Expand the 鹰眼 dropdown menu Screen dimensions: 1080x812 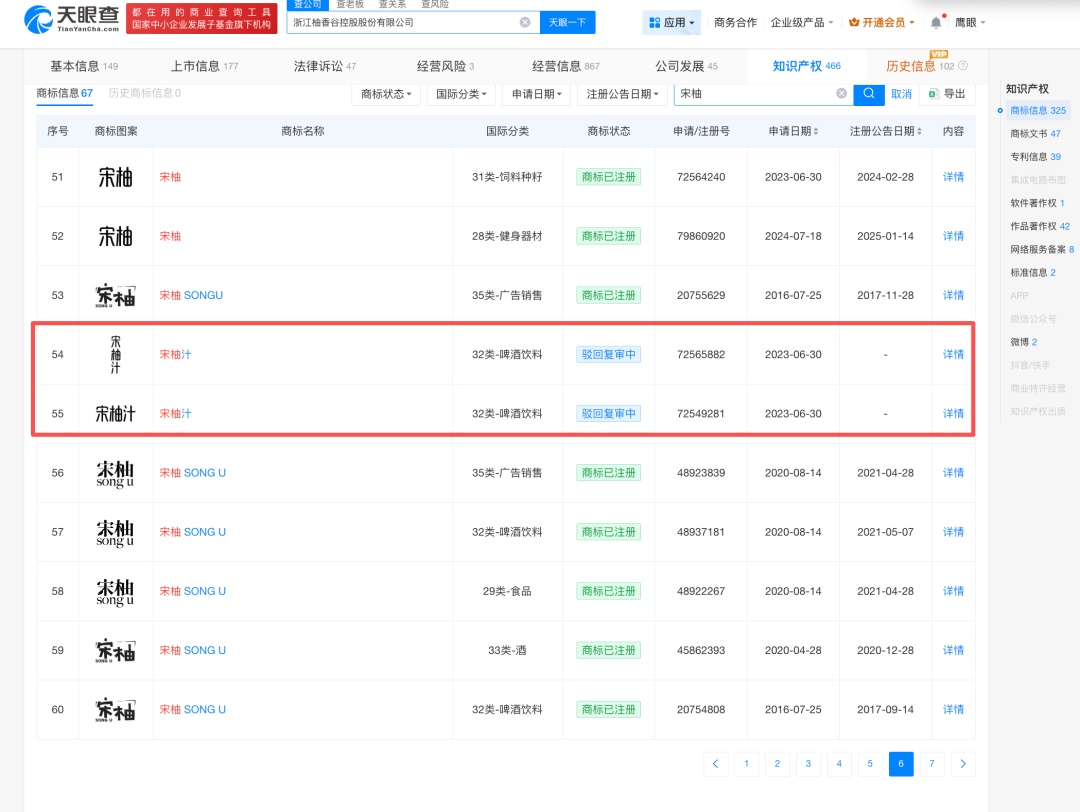pos(968,22)
